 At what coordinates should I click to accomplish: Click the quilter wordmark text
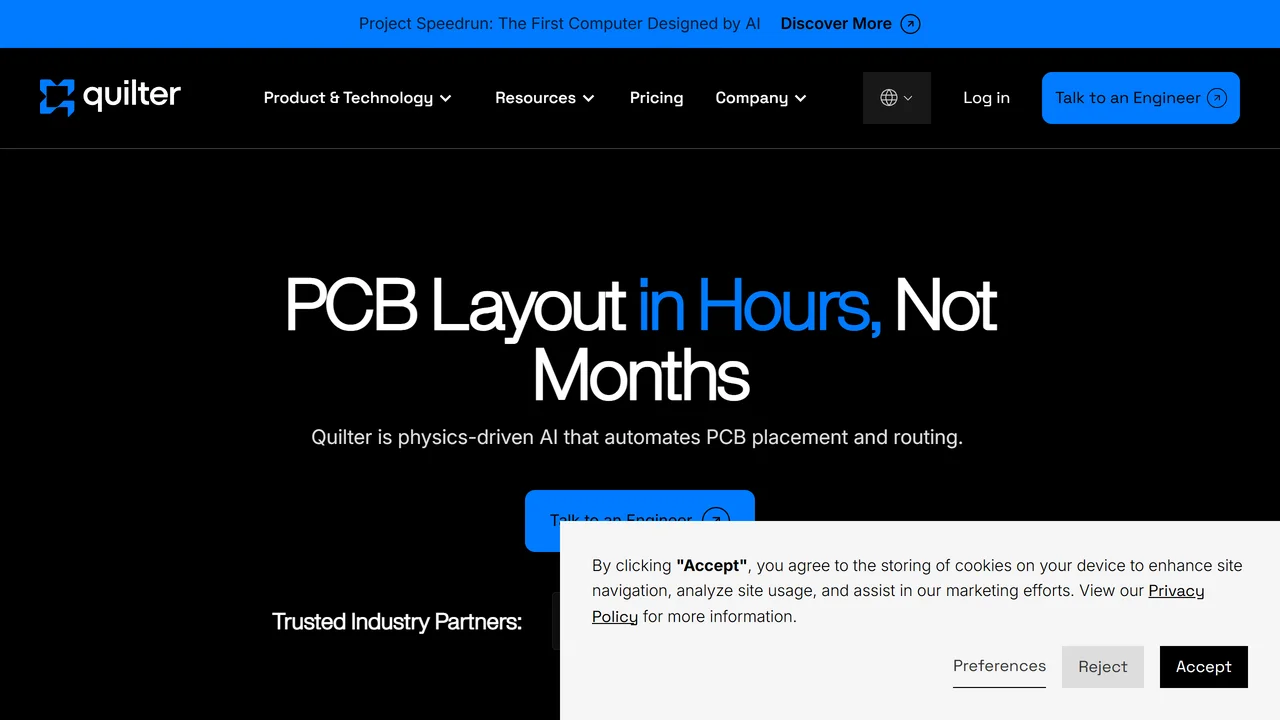[x=132, y=96]
